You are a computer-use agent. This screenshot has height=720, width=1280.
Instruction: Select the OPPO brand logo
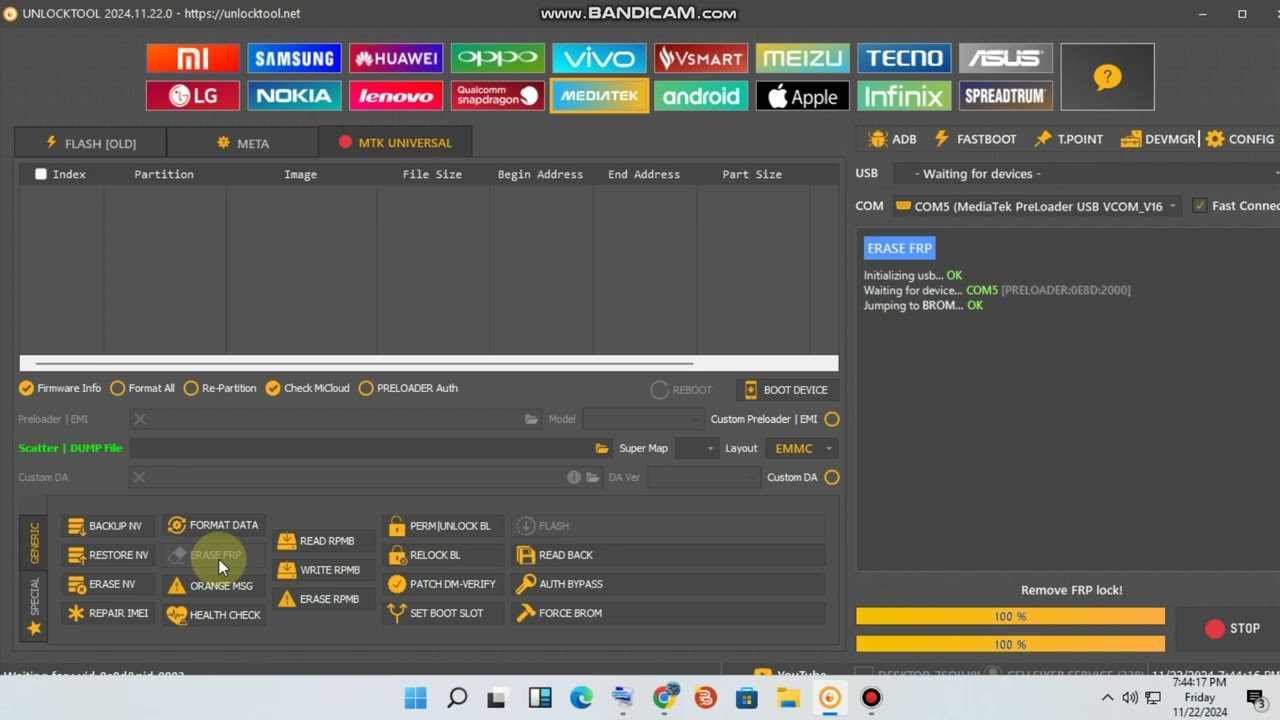[497, 58]
